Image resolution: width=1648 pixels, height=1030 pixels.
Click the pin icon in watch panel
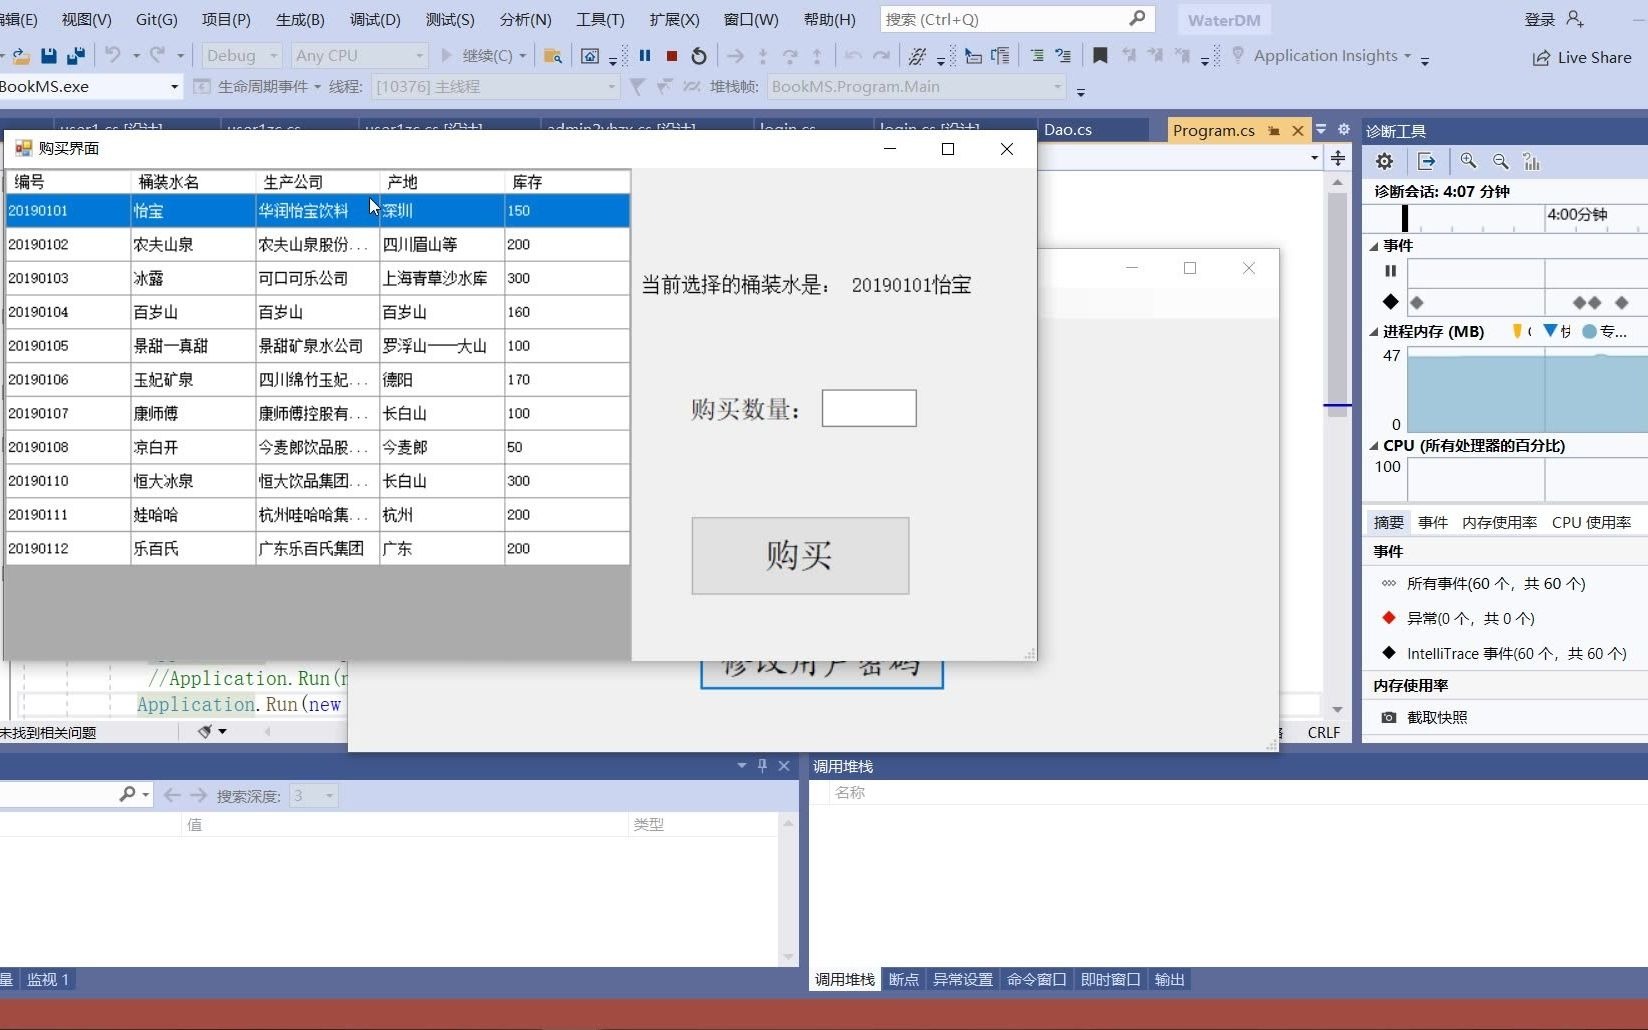pos(762,765)
